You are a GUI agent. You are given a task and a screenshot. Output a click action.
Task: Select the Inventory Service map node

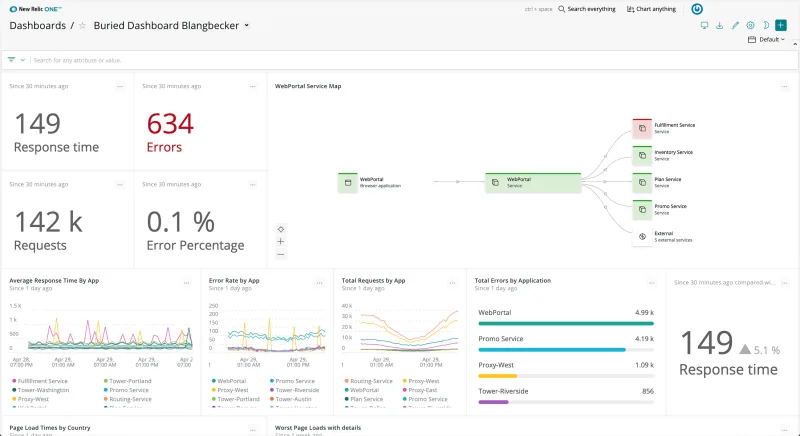tap(642, 156)
